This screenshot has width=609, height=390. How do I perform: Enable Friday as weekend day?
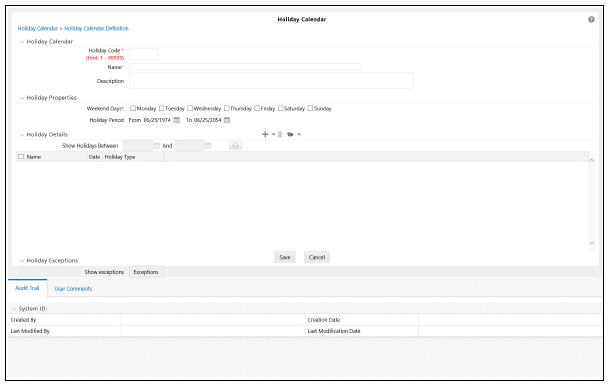click(x=257, y=108)
